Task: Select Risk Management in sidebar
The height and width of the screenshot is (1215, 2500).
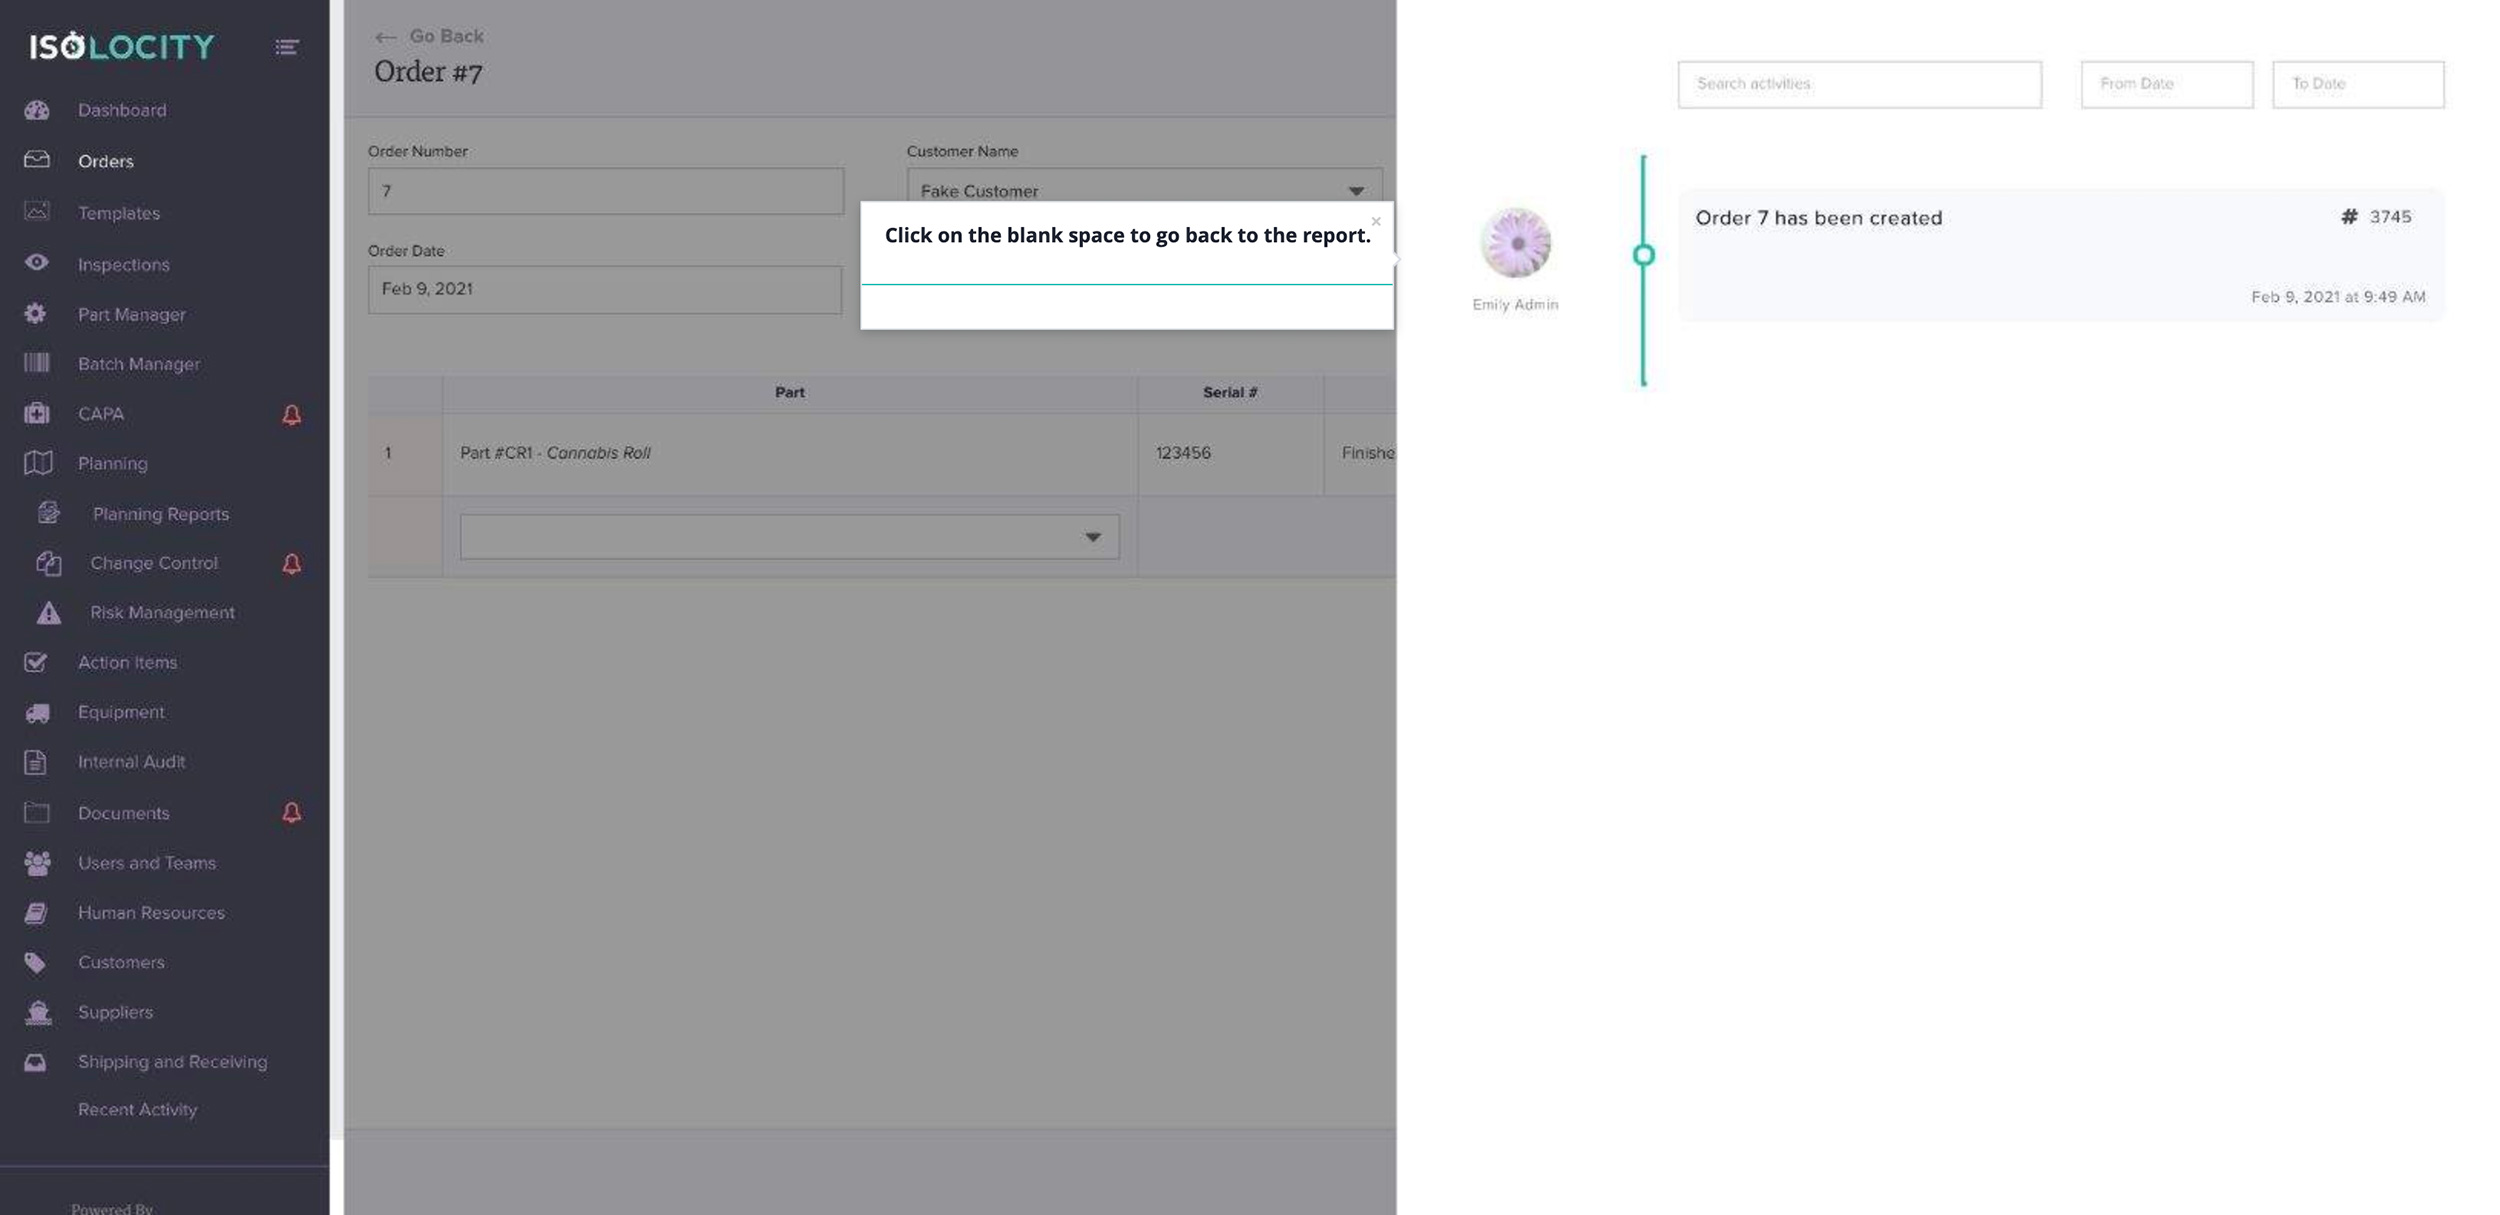Action: click(x=162, y=612)
